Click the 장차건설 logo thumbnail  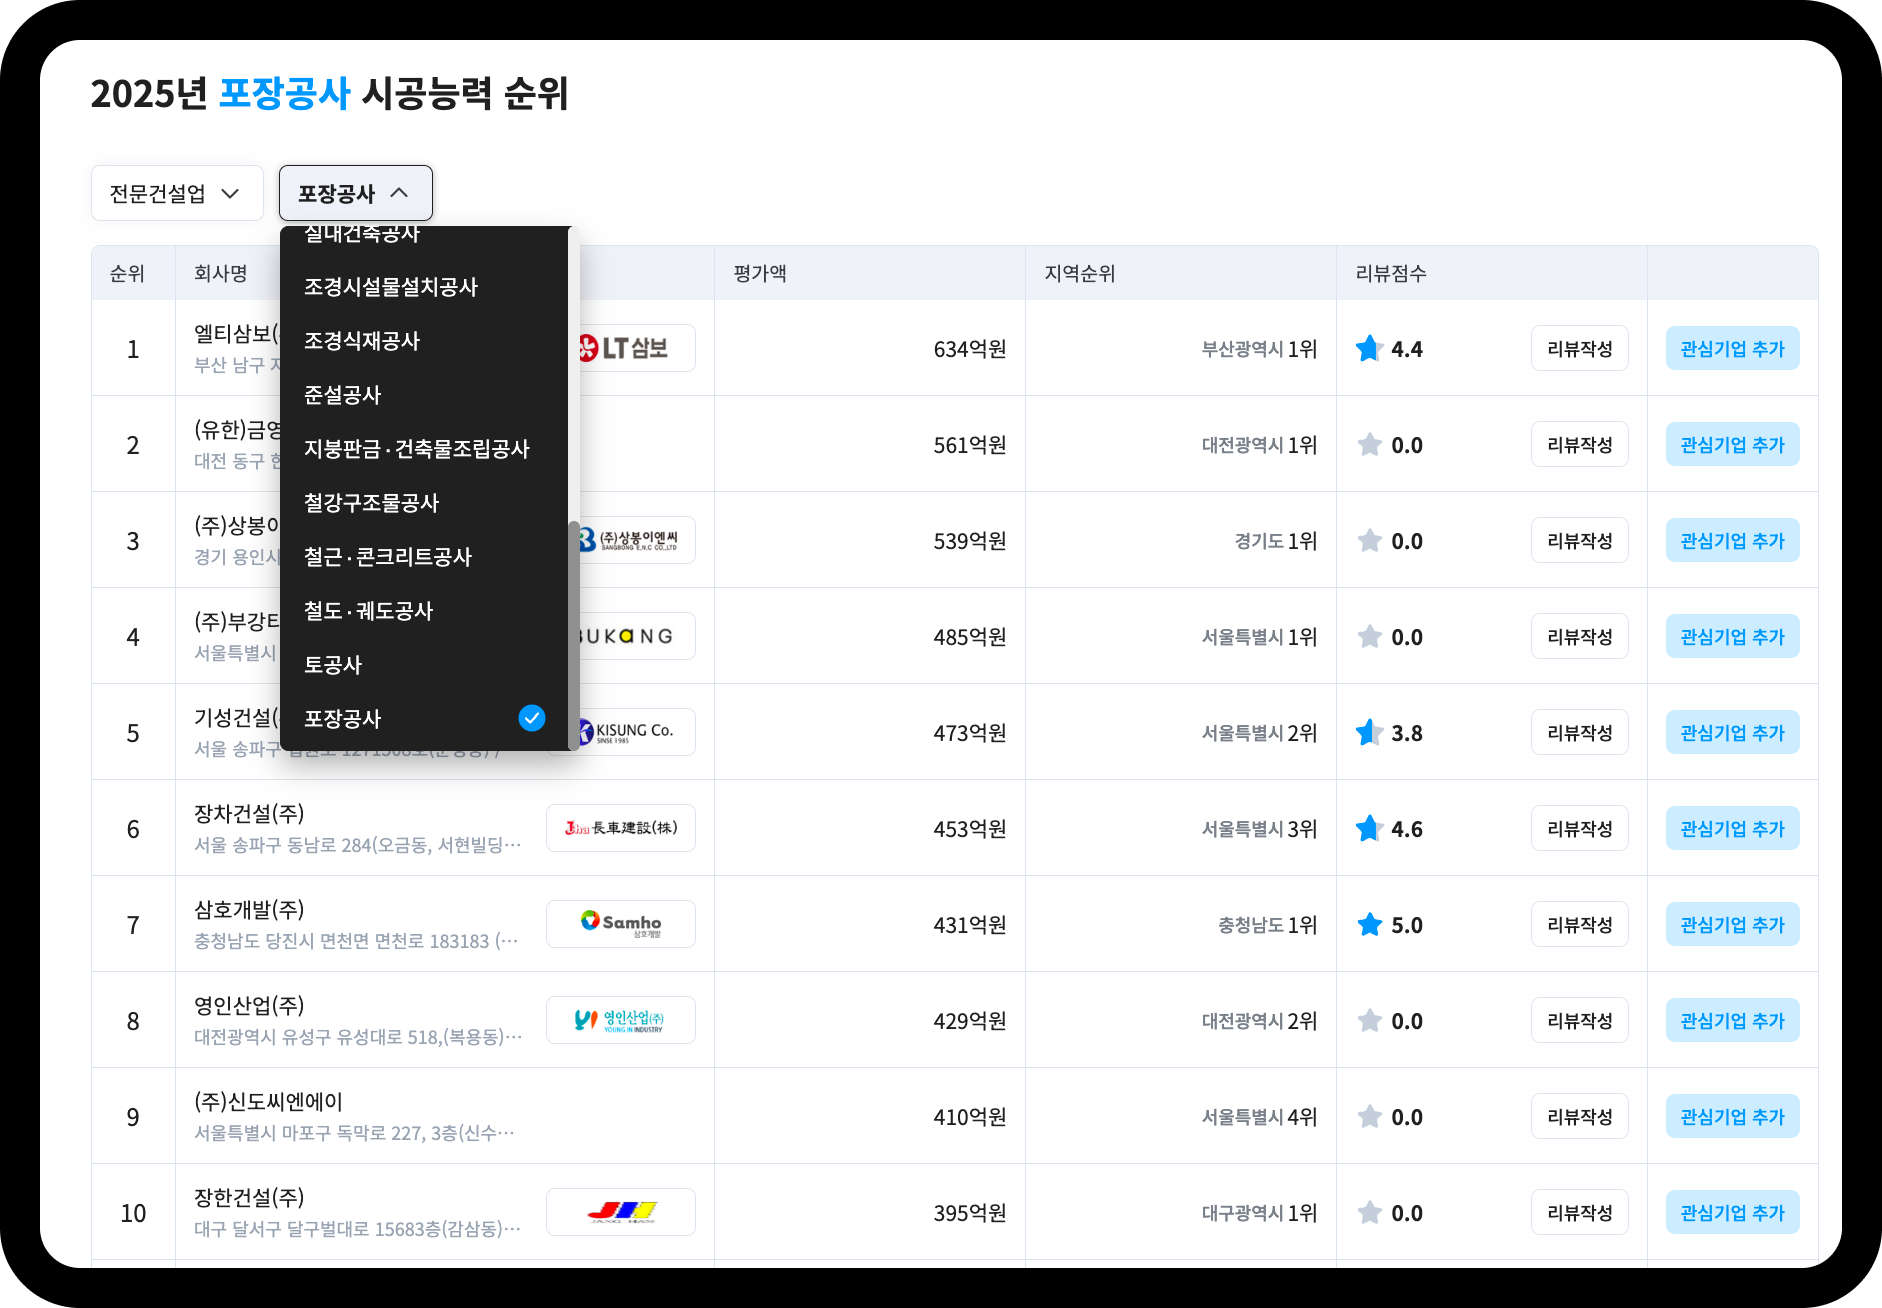click(621, 828)
